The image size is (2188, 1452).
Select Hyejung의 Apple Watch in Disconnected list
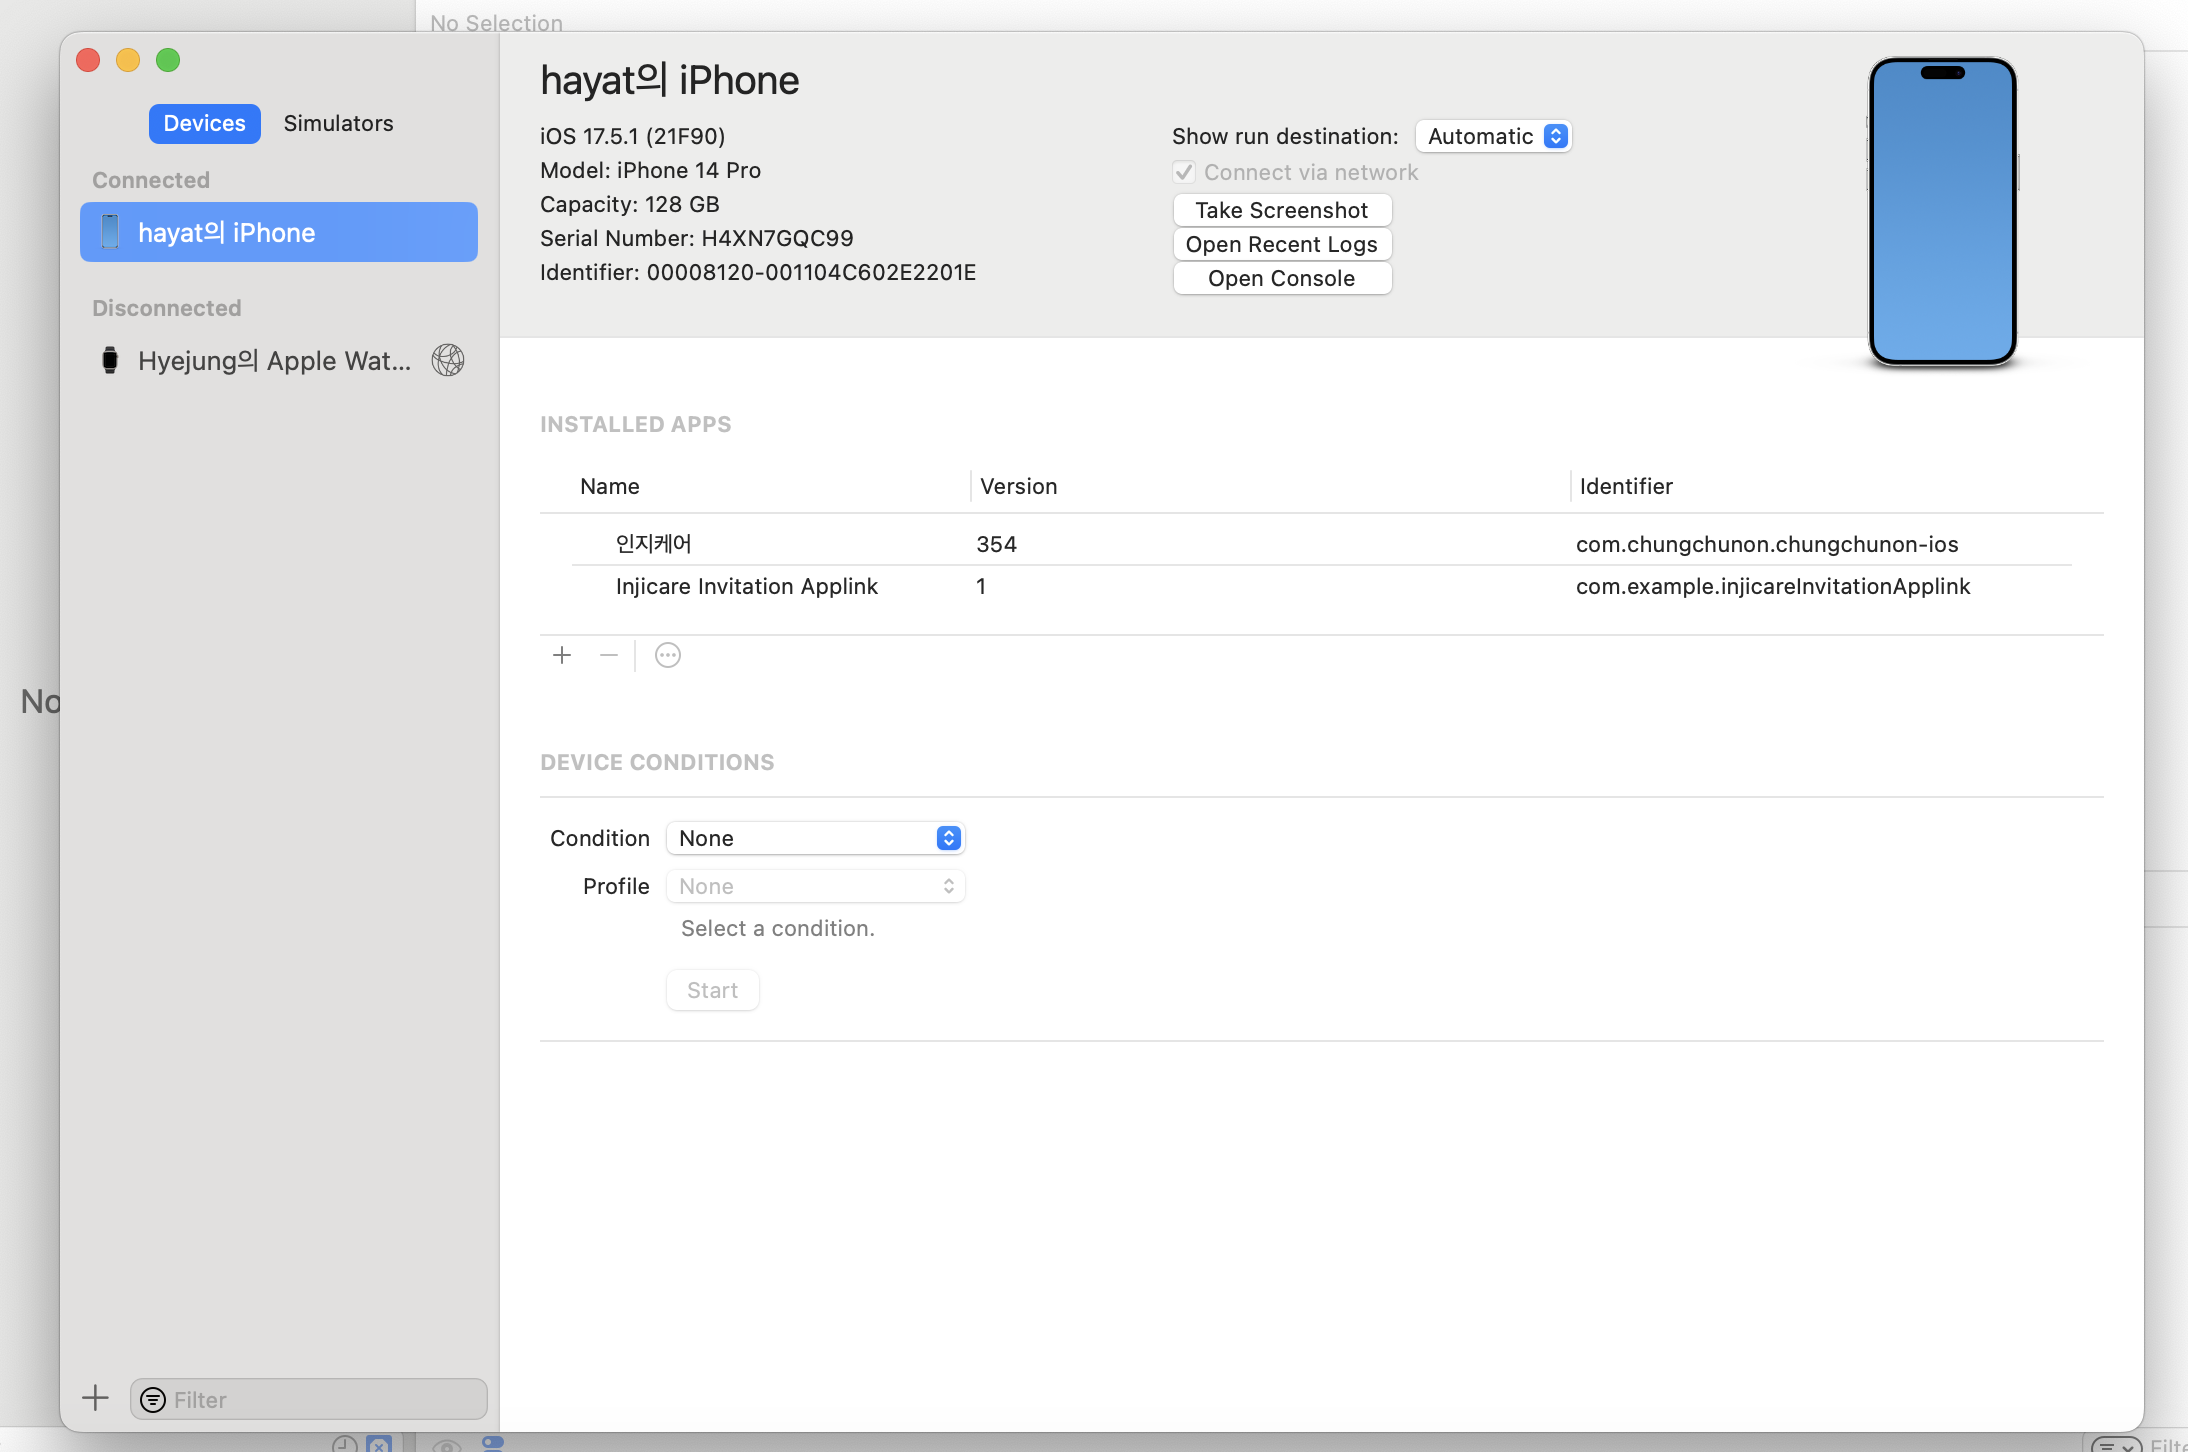coord(279,360)
